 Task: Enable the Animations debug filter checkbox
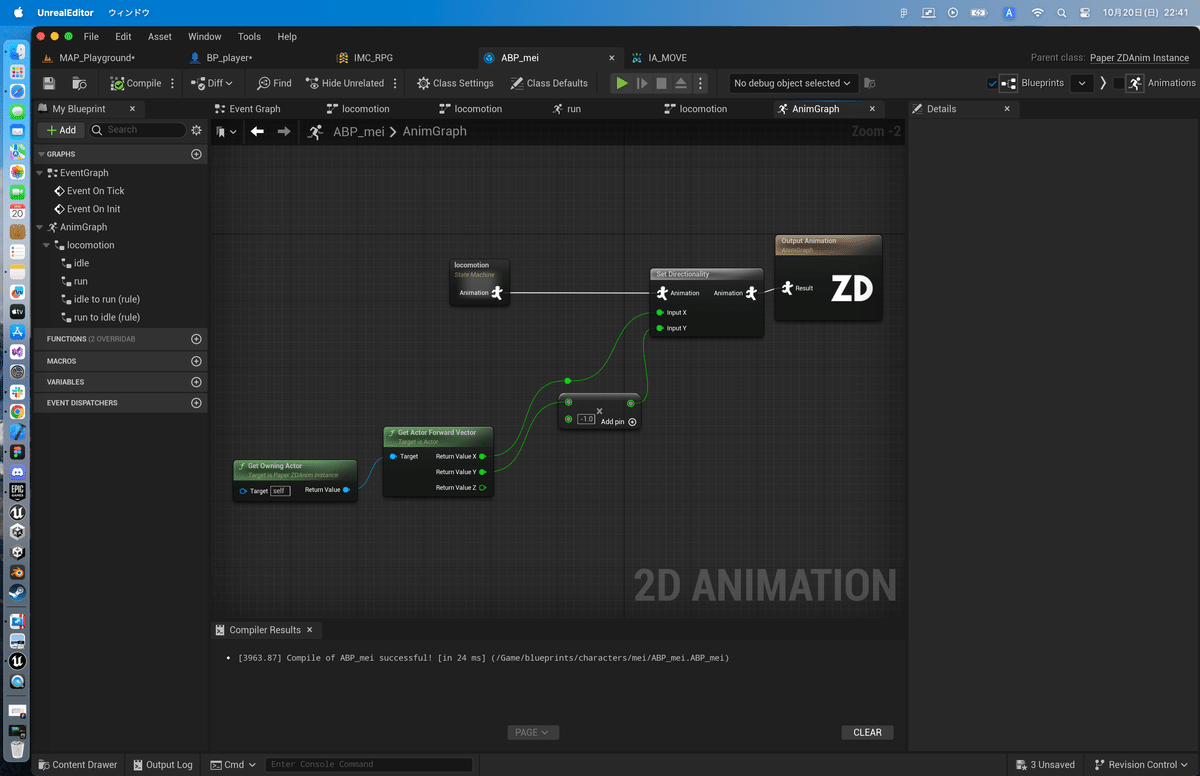coord(1117,83)
